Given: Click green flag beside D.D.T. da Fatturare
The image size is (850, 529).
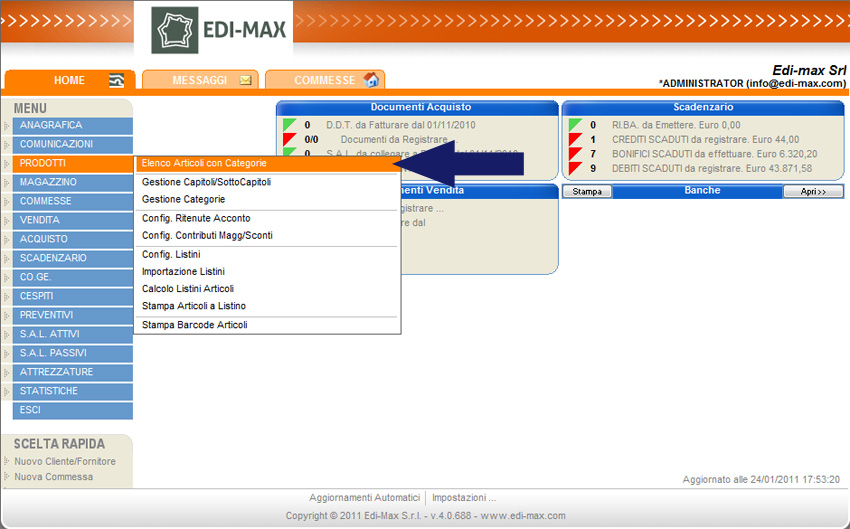Looking at the screenshot, I should pyautogui.click(x=289, y=125).
